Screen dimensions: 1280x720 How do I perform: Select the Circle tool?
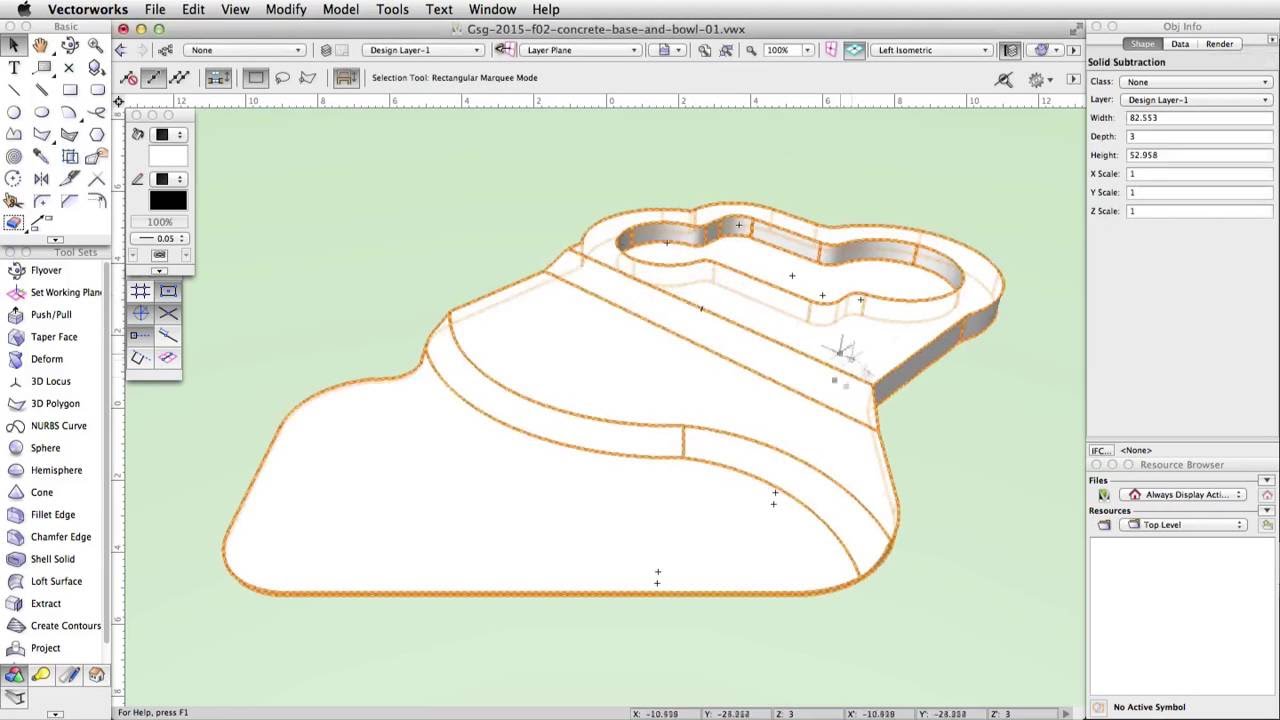[x=14, y=112]
